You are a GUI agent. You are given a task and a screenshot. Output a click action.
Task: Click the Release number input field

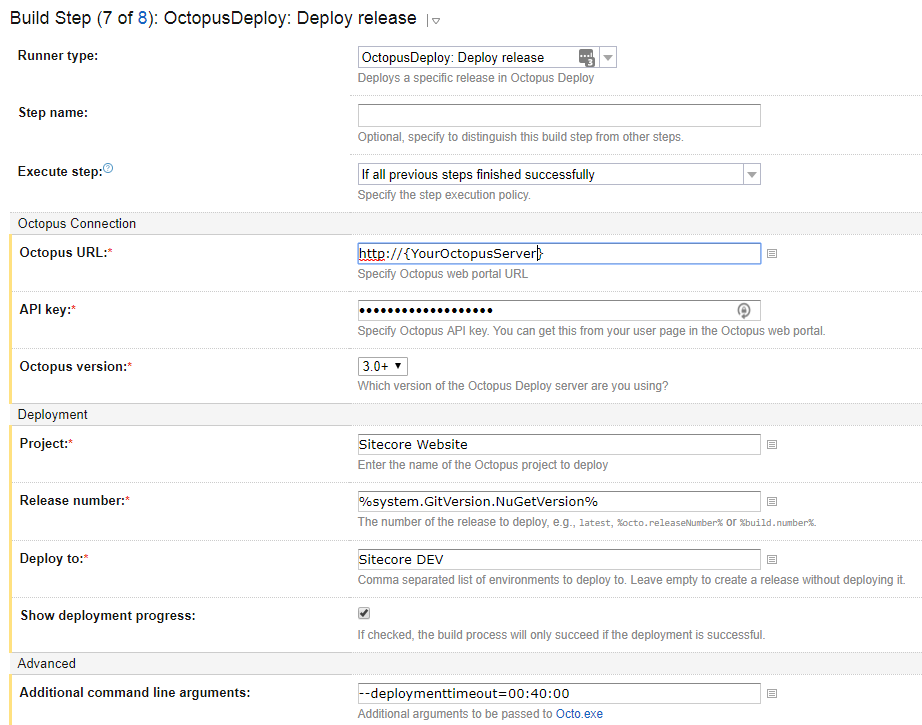pos(559,502)
